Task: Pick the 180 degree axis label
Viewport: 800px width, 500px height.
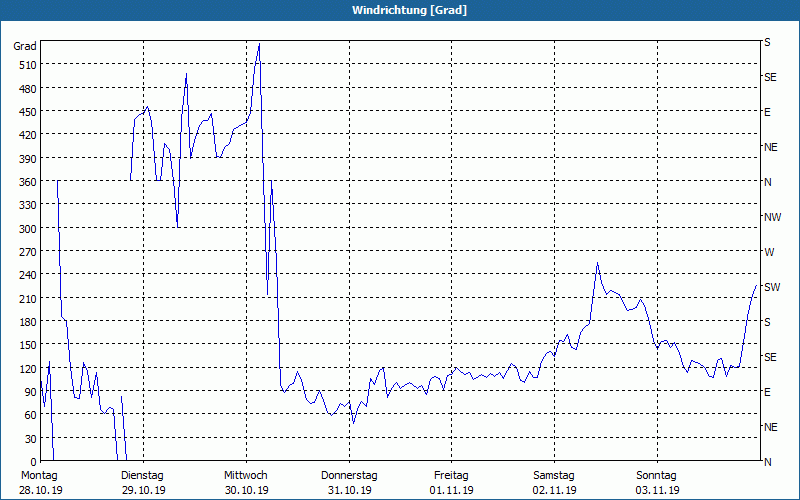Action: 28,321
